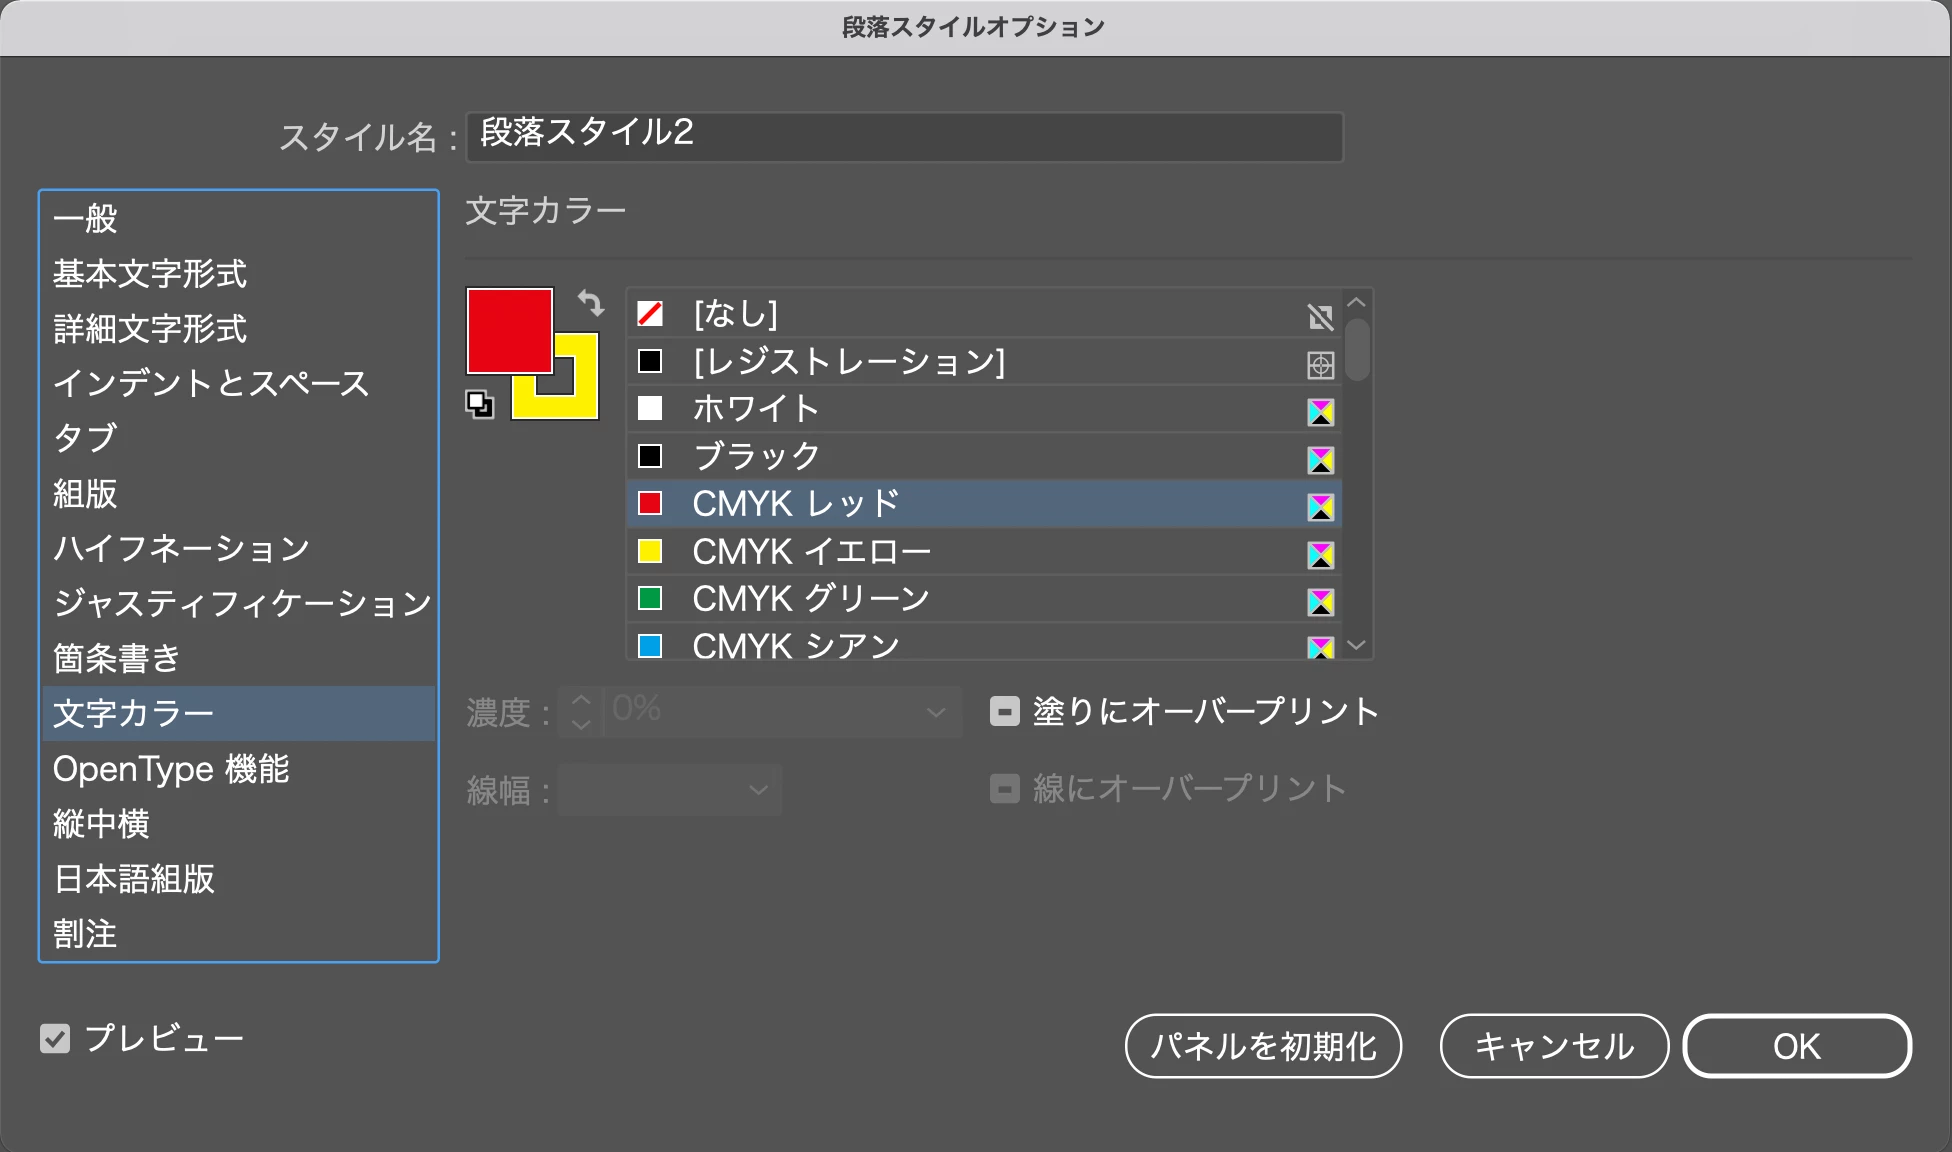Click the スタイル名 text field
This screenshot has width=1952, height=1152.
(x=904, y=136)
